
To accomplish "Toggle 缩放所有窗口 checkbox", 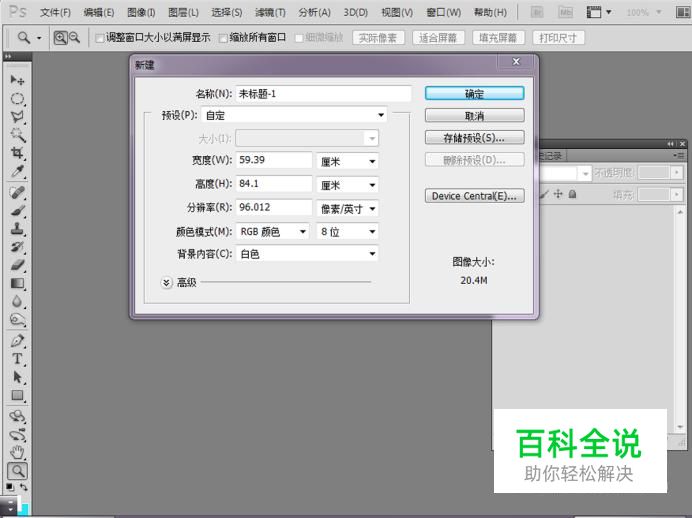I will tap(223, 38).
